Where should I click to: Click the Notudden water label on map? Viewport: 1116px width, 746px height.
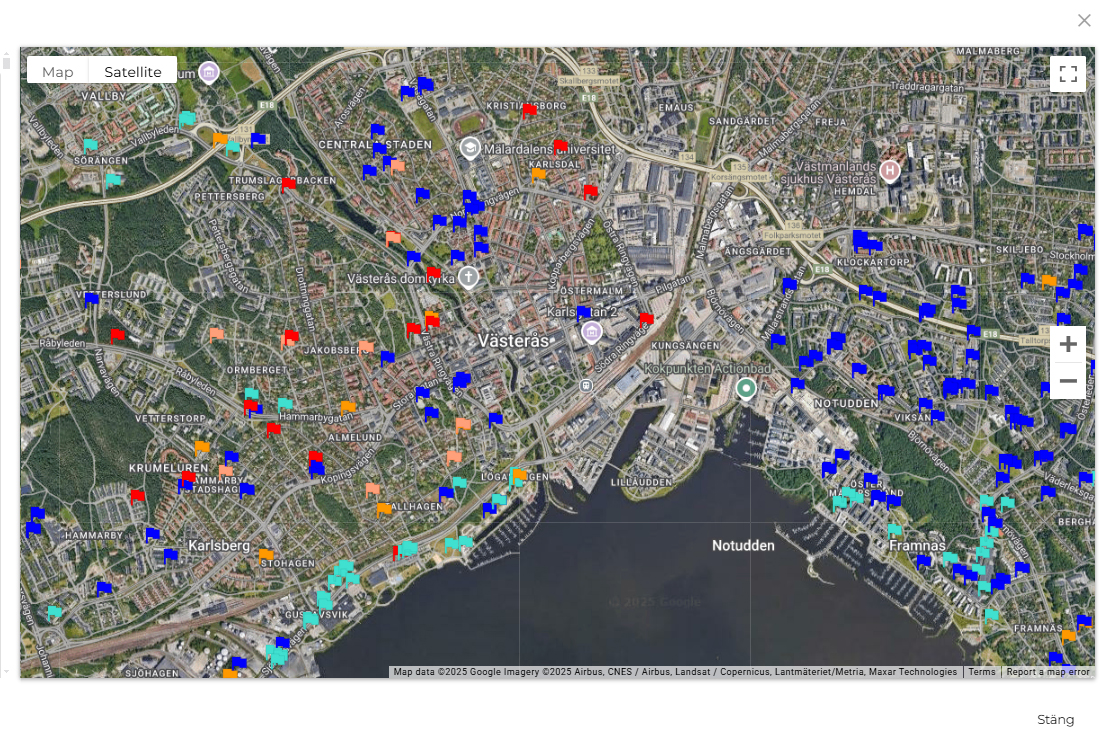coord(743,546)
